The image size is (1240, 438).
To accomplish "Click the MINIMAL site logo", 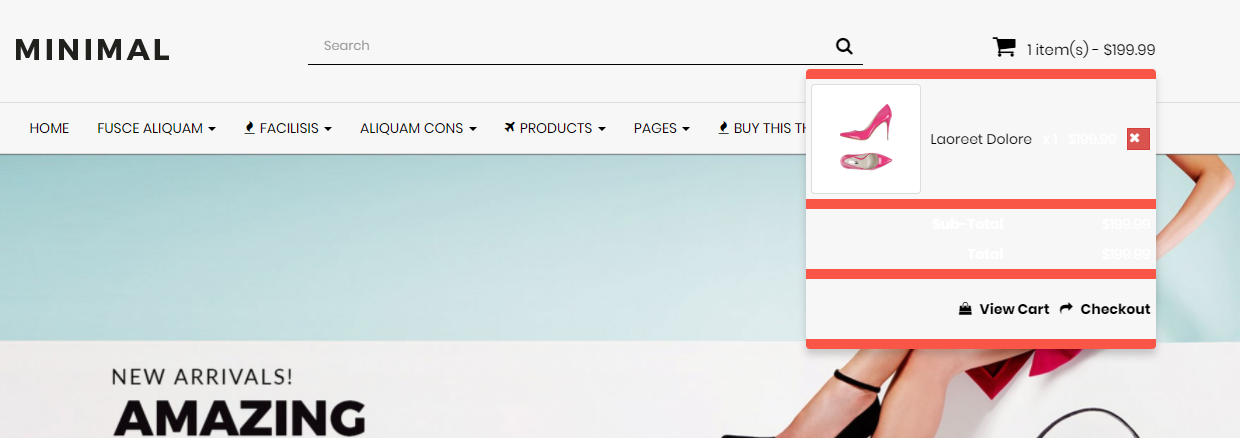I will [x=92, y=49].
